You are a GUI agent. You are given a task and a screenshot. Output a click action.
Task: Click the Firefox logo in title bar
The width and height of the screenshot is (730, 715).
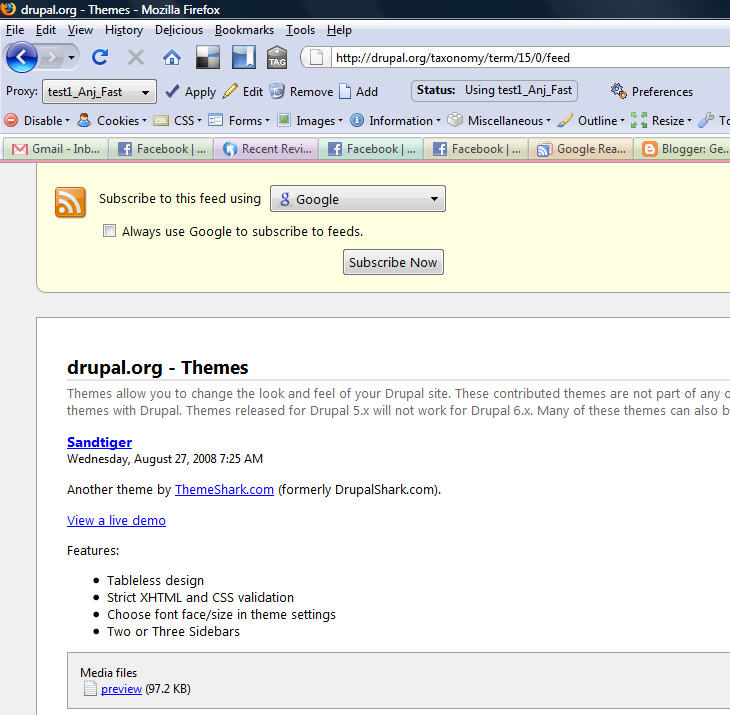click(x=8, y=8)
